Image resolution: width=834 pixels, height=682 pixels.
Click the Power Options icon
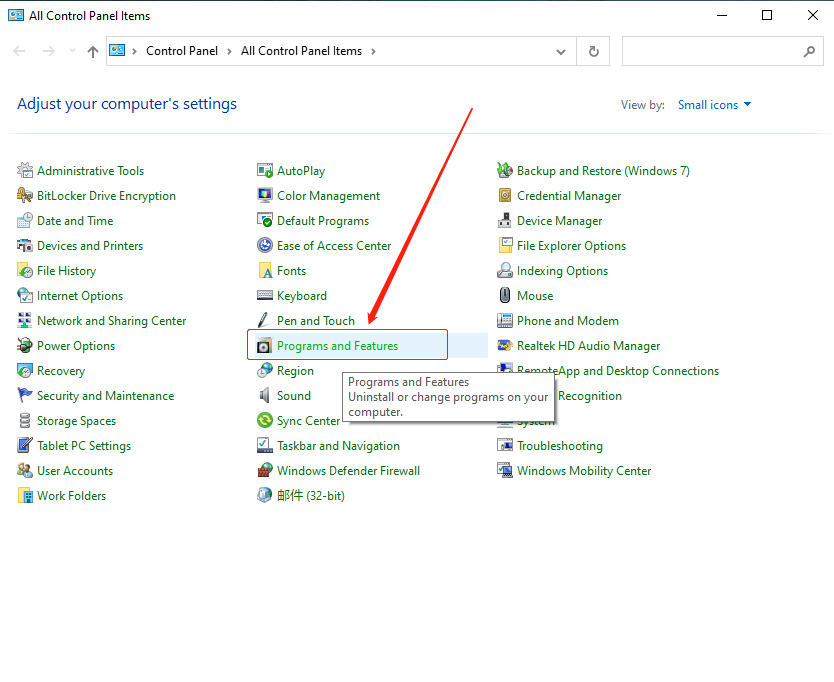(24, 345)
